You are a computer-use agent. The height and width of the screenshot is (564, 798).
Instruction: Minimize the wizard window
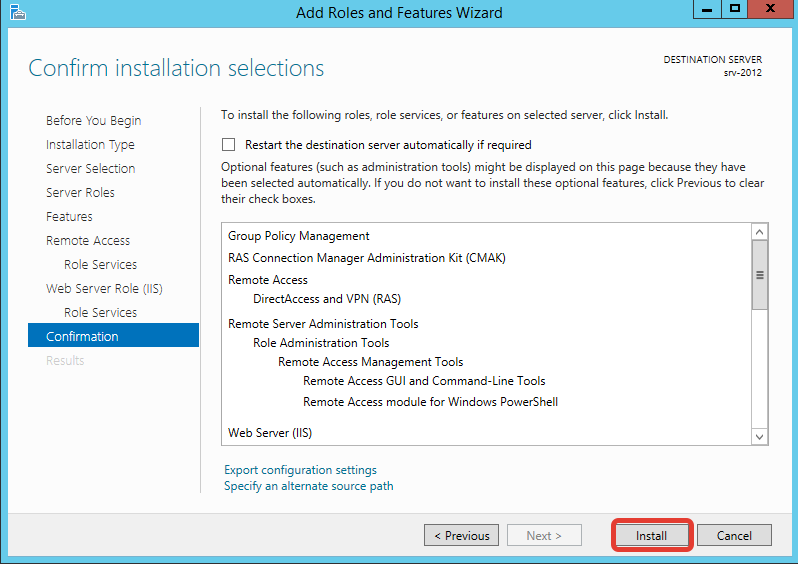pyautogui.click(x=707, y=10)
